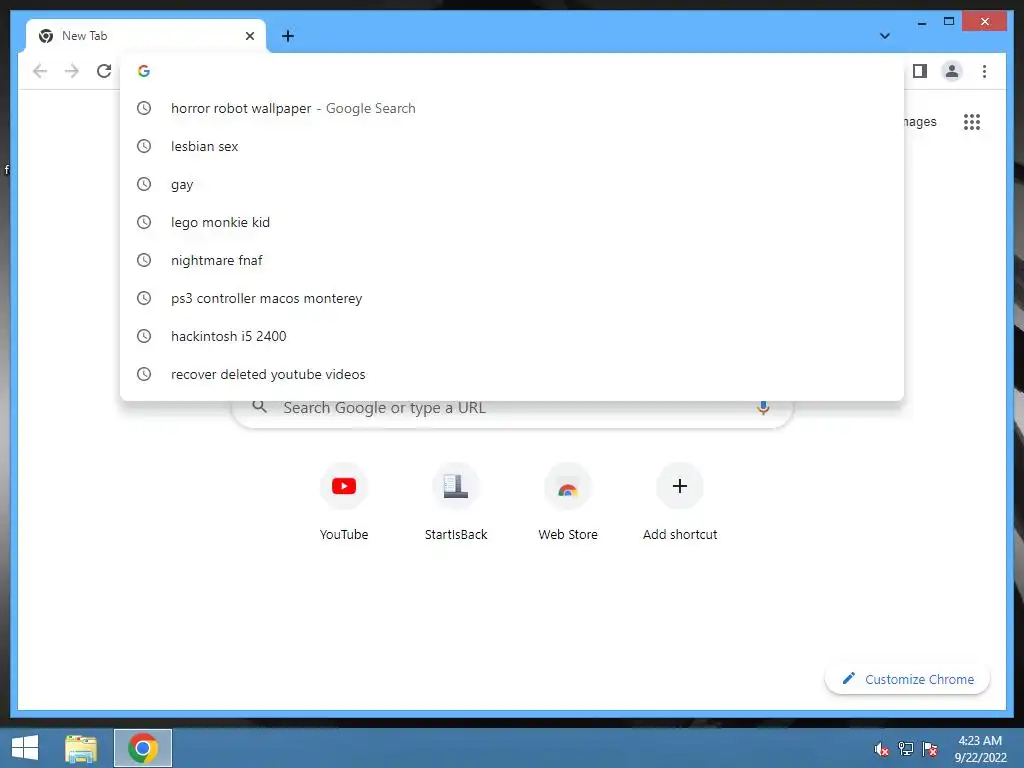Click clock icon beside hackintosh i5 2400
Image resolution: width=1024 pixels, height=768 pixels.
pos(144,336)
